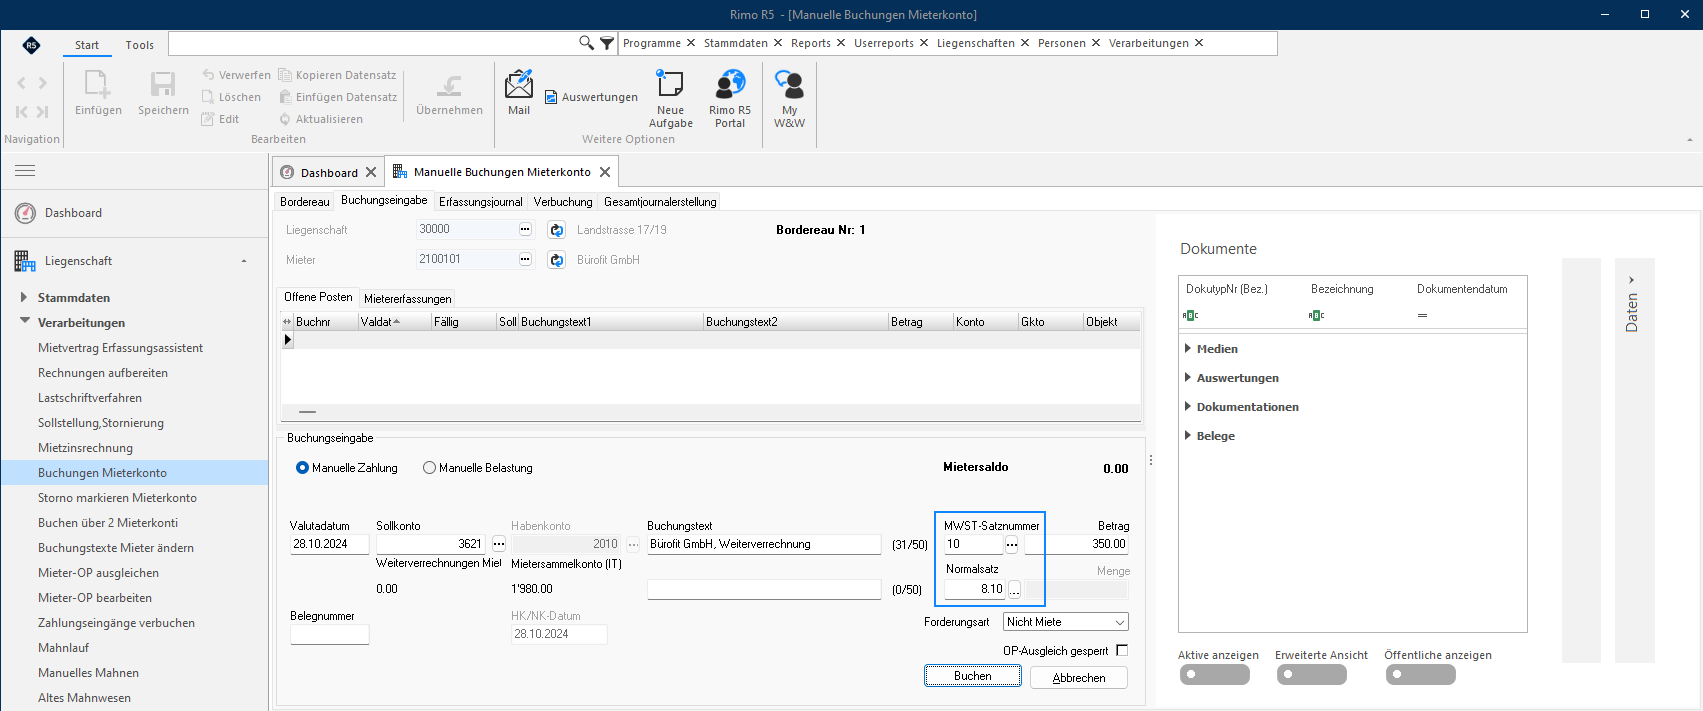Viewport: 1703px width, 711px height.
Task: Expand Medien in Dokumente
Action: pos(1188,349)
